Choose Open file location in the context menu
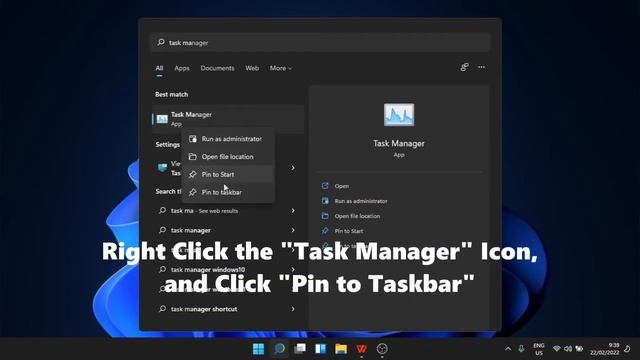This screenshot has height=360, width=640. click(228, 157)
